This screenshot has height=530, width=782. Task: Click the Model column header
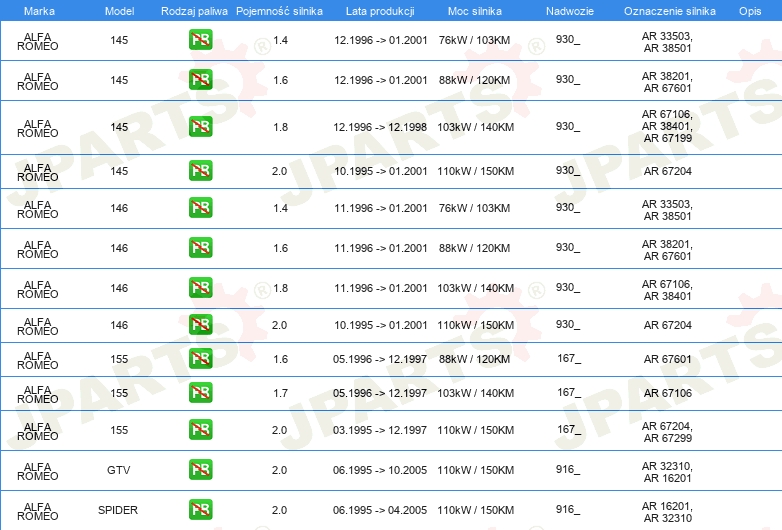coord(119,11)
